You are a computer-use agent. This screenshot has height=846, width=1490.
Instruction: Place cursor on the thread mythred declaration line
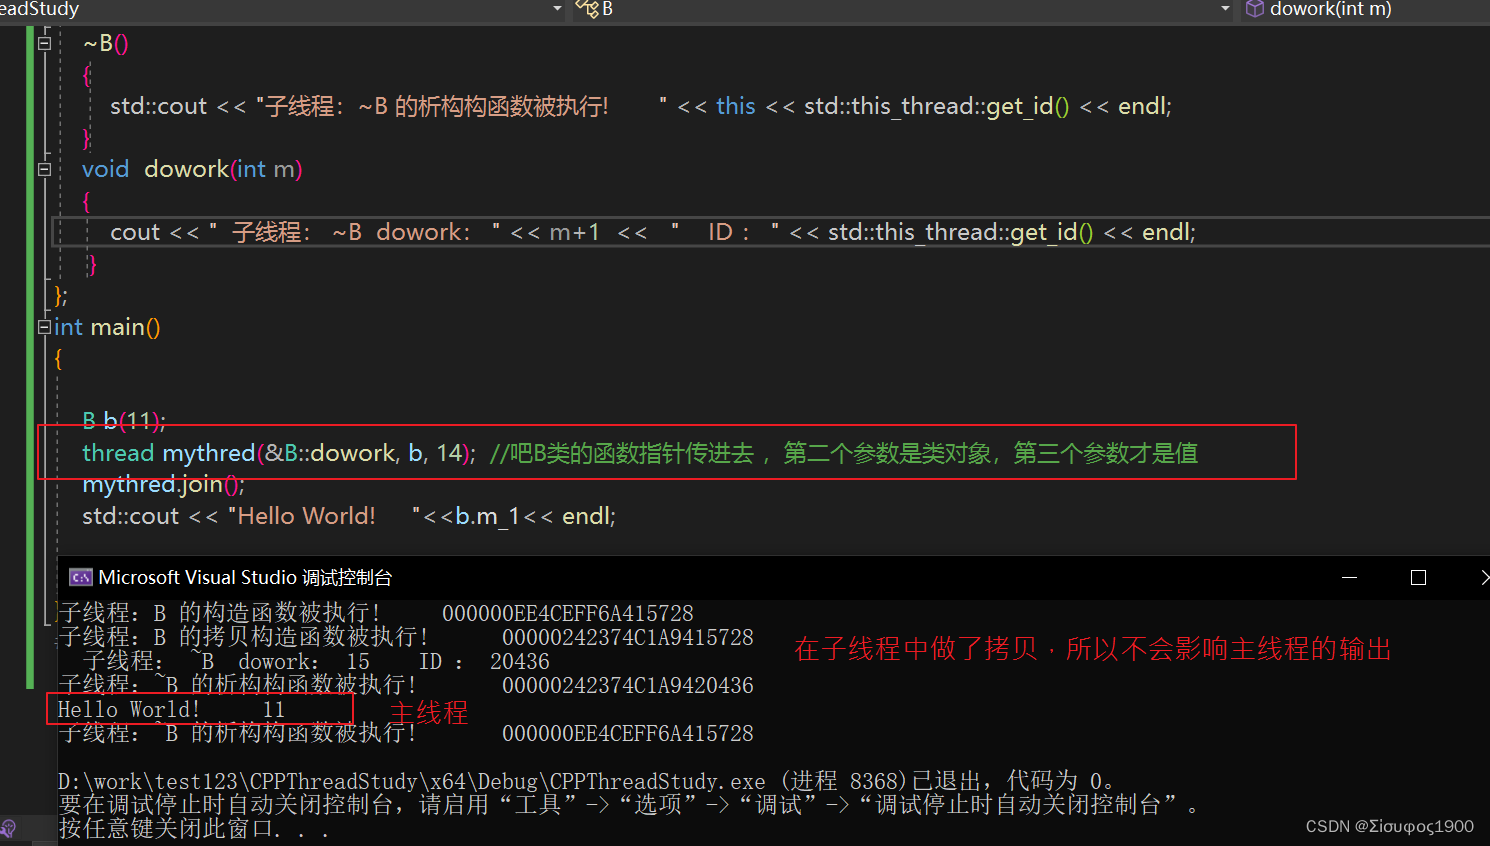[x=280, y=452]
